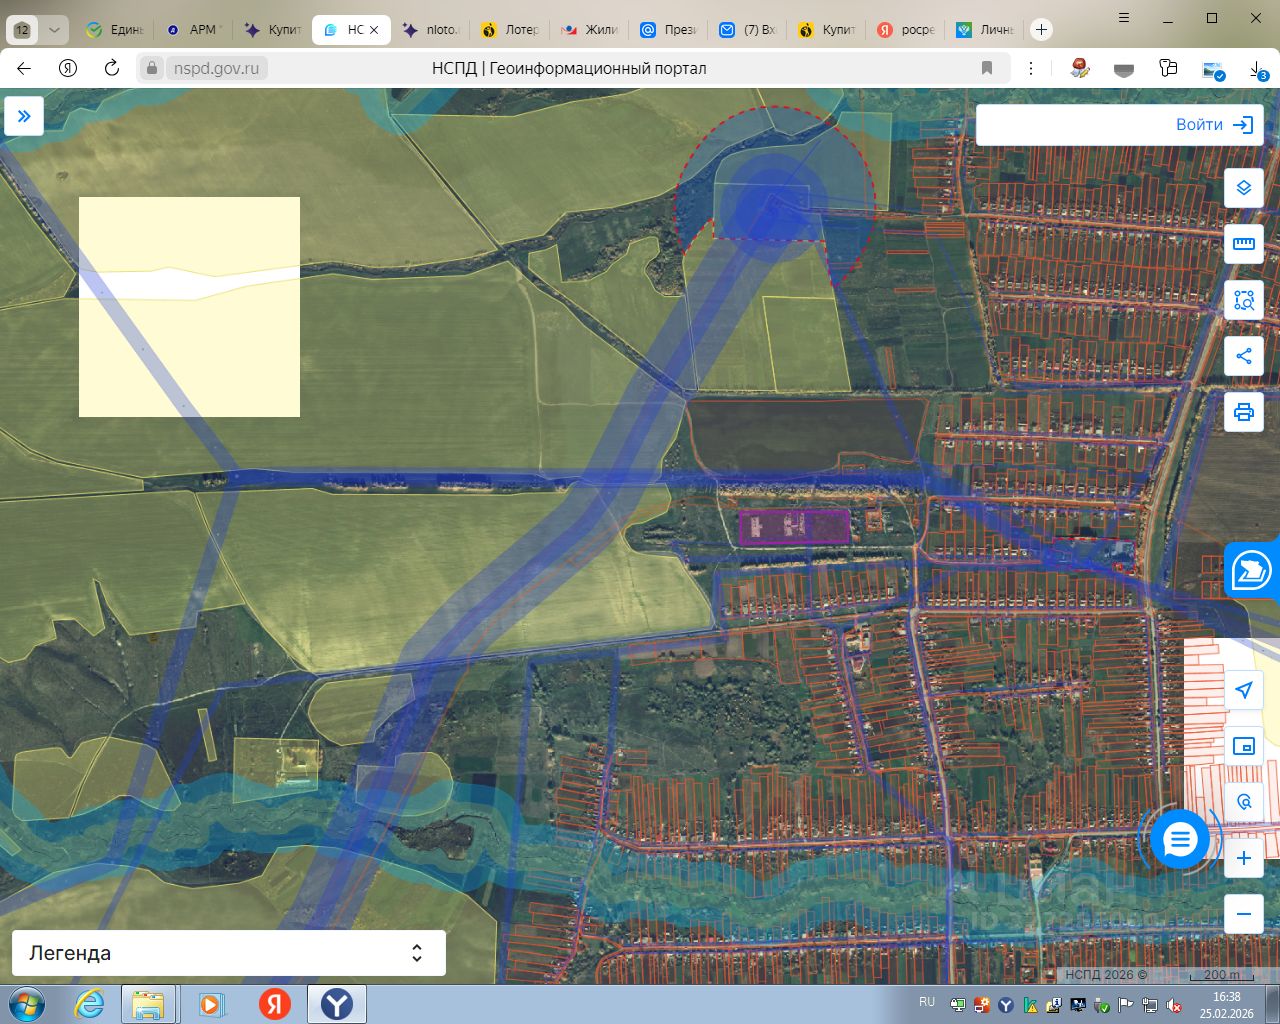Click the Войти login button

click(x=1214, y=125)
